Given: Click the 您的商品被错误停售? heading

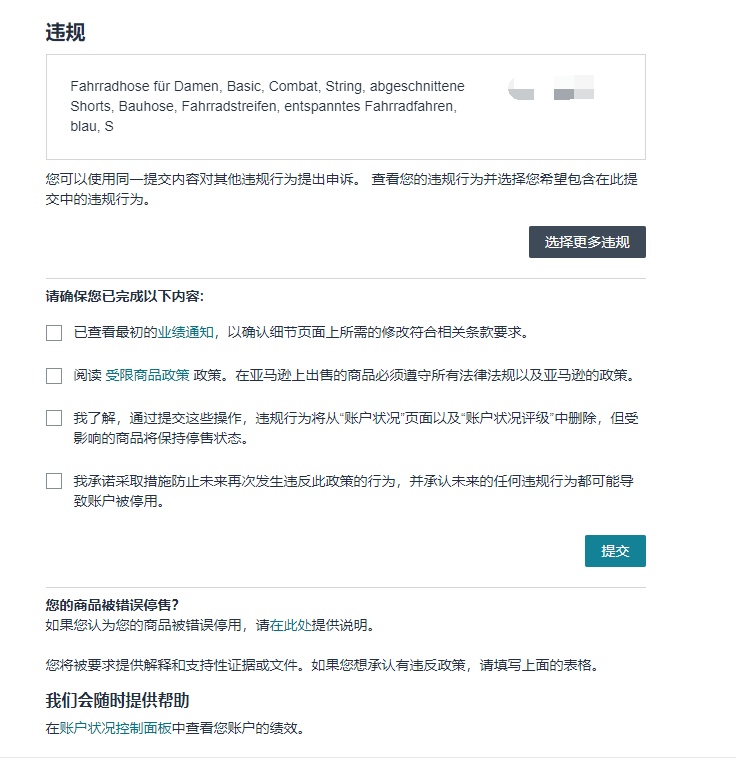Looking at the screenshot, I should click(x=112, y=605).
